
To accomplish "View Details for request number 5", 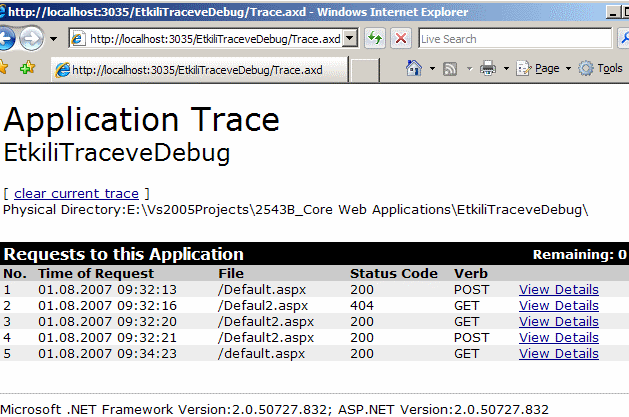I will click(558, 354).
